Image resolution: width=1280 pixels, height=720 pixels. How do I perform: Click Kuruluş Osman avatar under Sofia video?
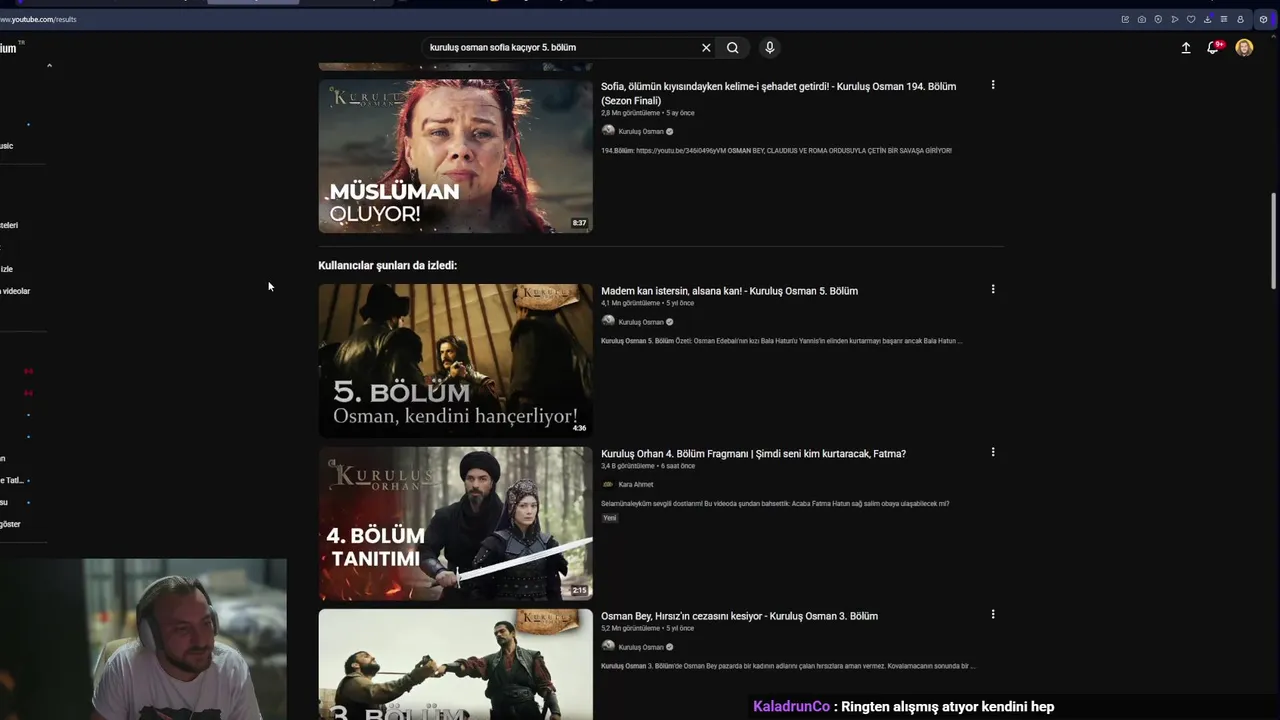(x=608, y=131)
